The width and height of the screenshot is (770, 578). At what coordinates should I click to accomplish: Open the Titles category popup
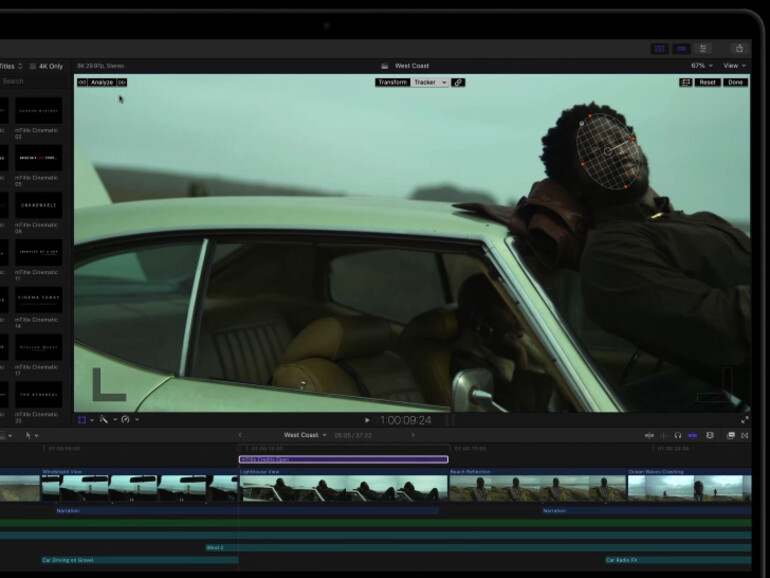coord(11,66)
